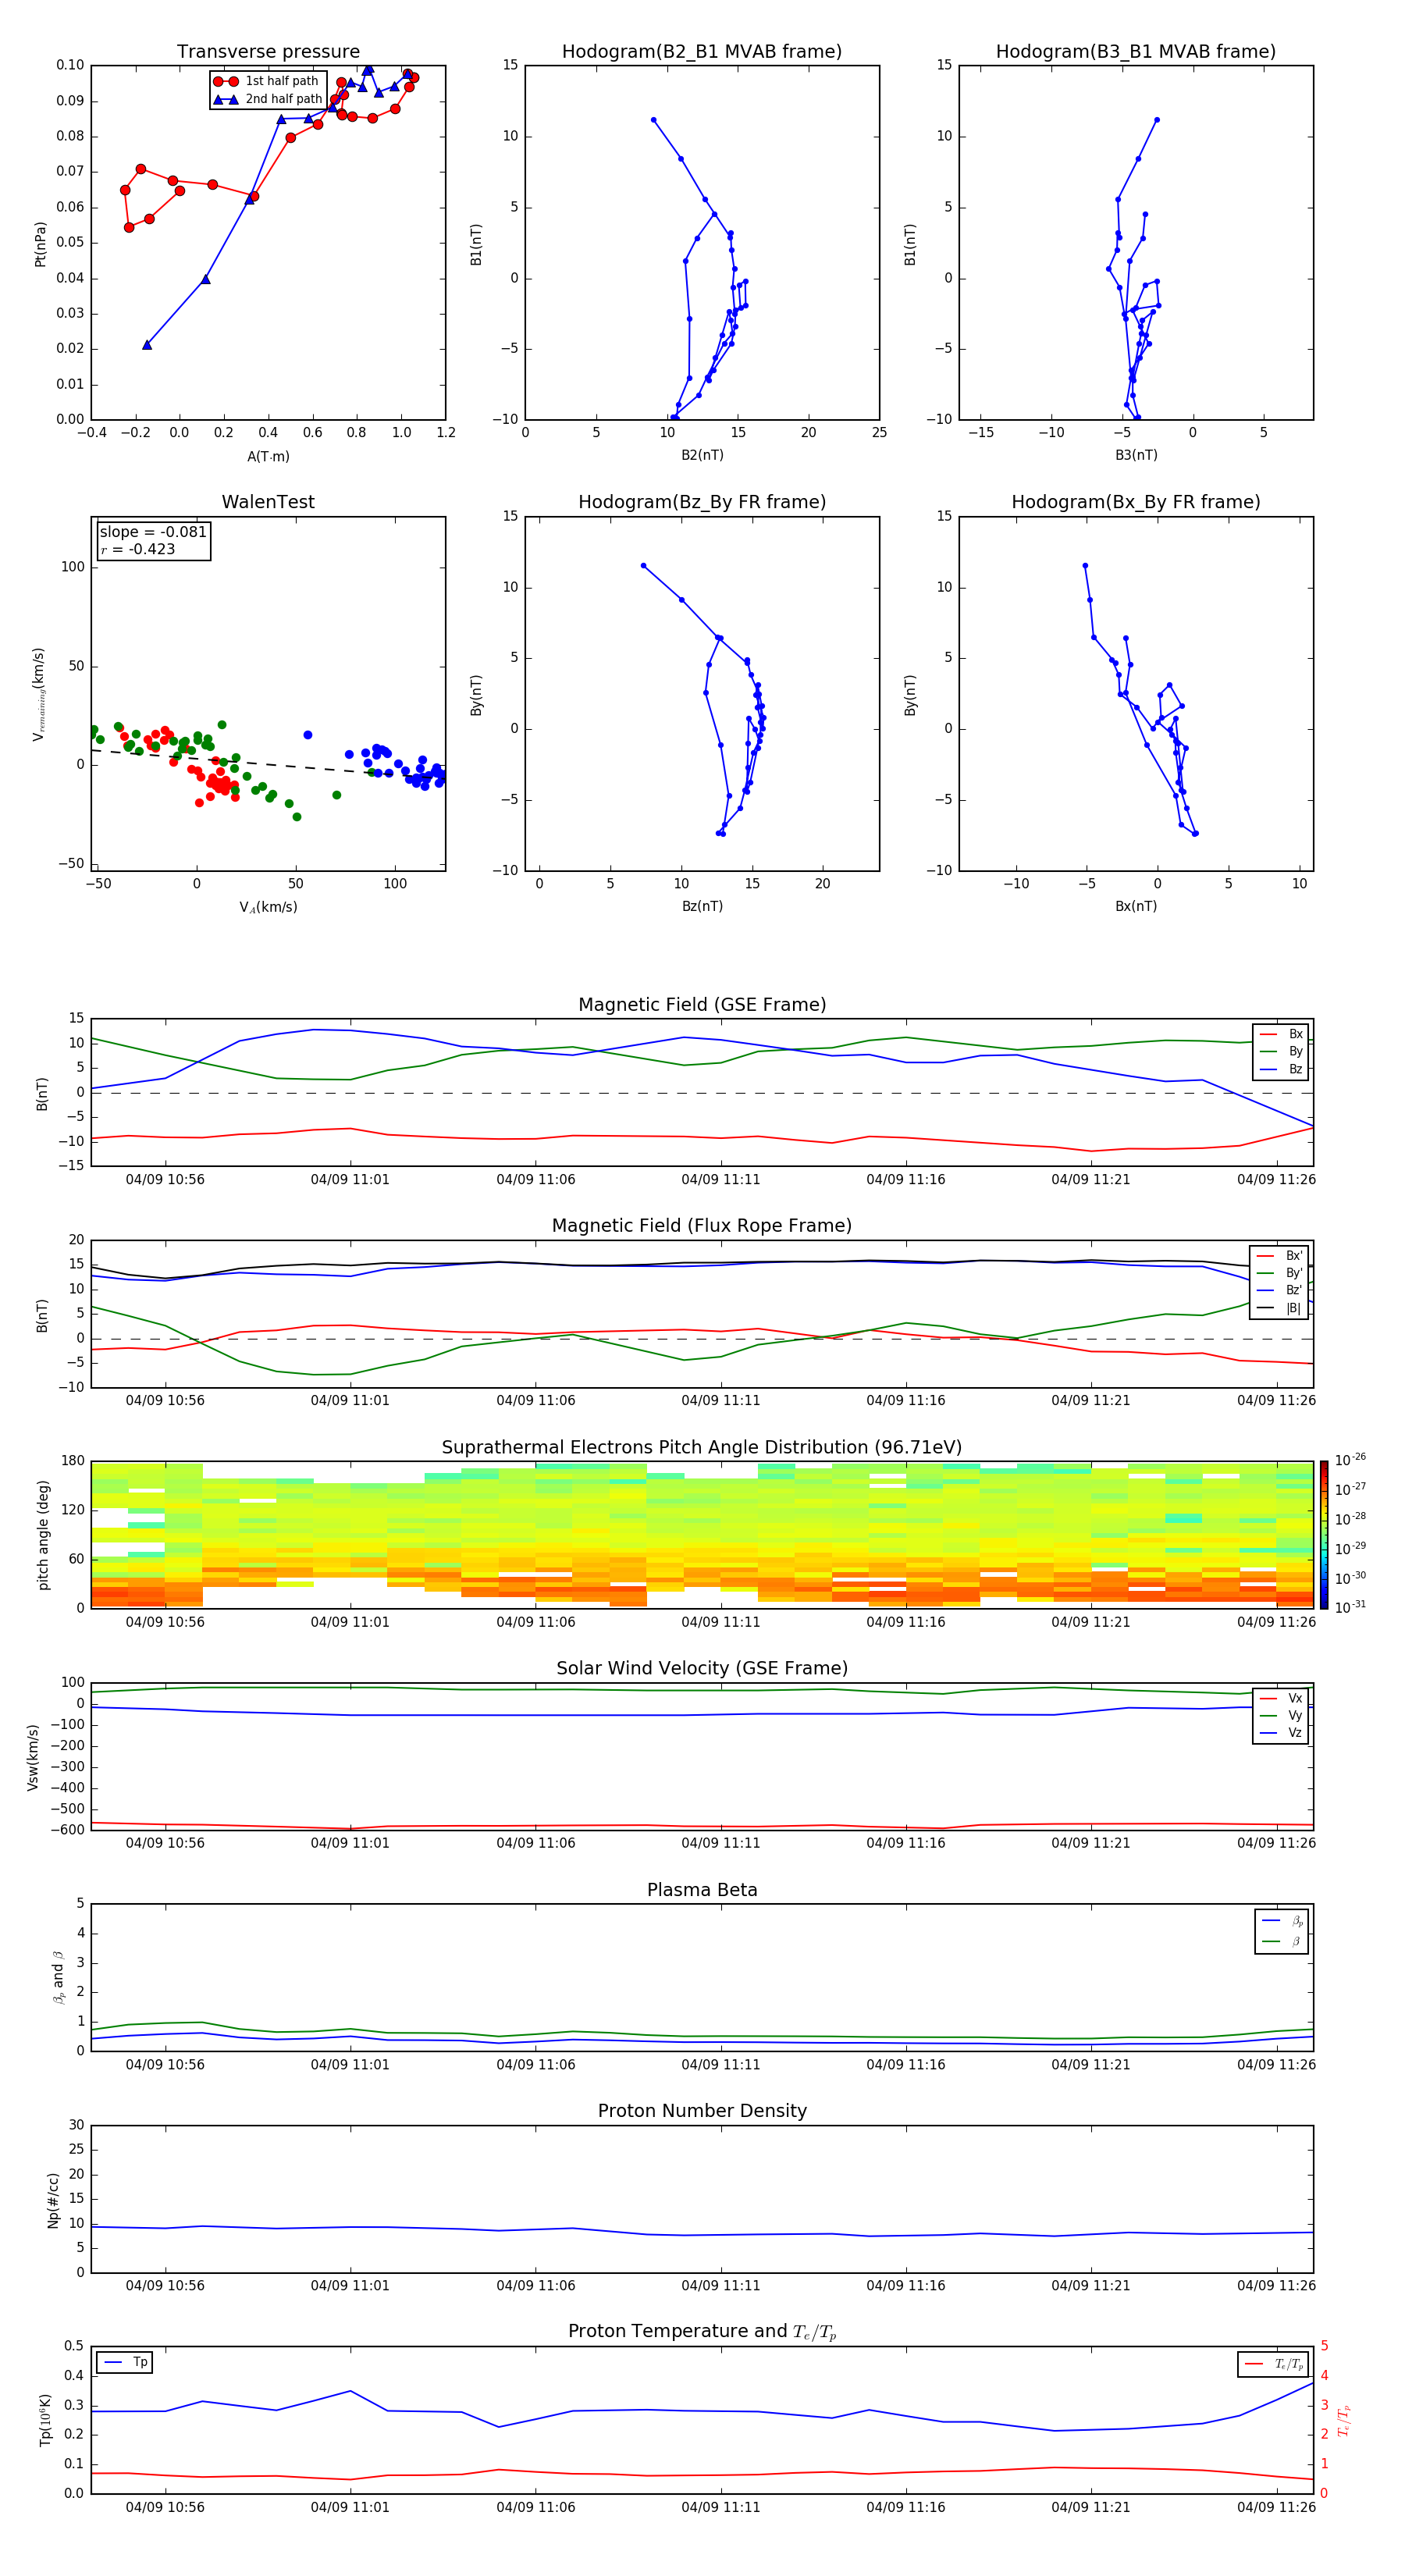Click the 'Pt(nPa)' y-axis label

[x=40, y=243]
